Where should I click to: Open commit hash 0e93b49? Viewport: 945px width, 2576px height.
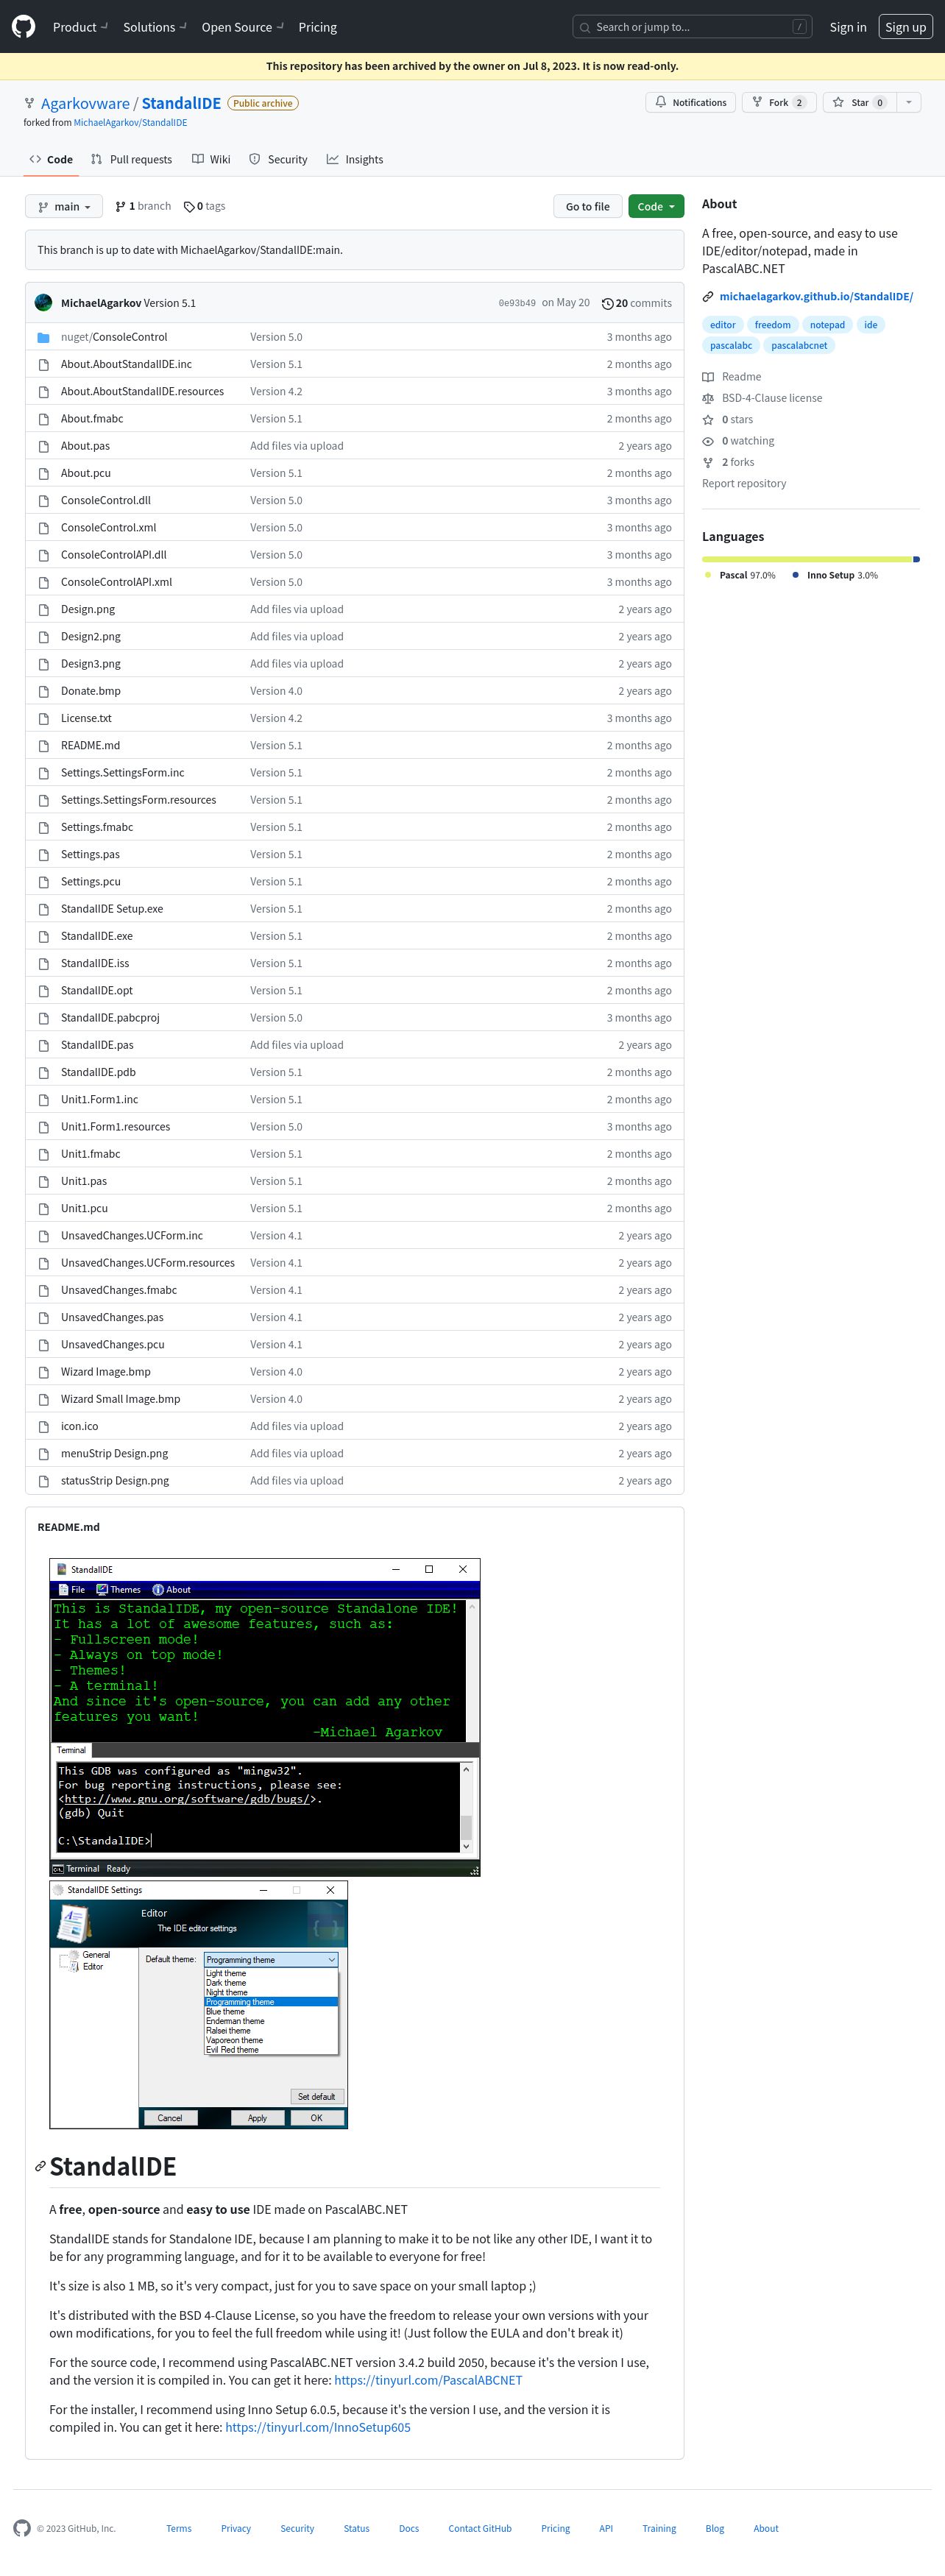point(517,303)
